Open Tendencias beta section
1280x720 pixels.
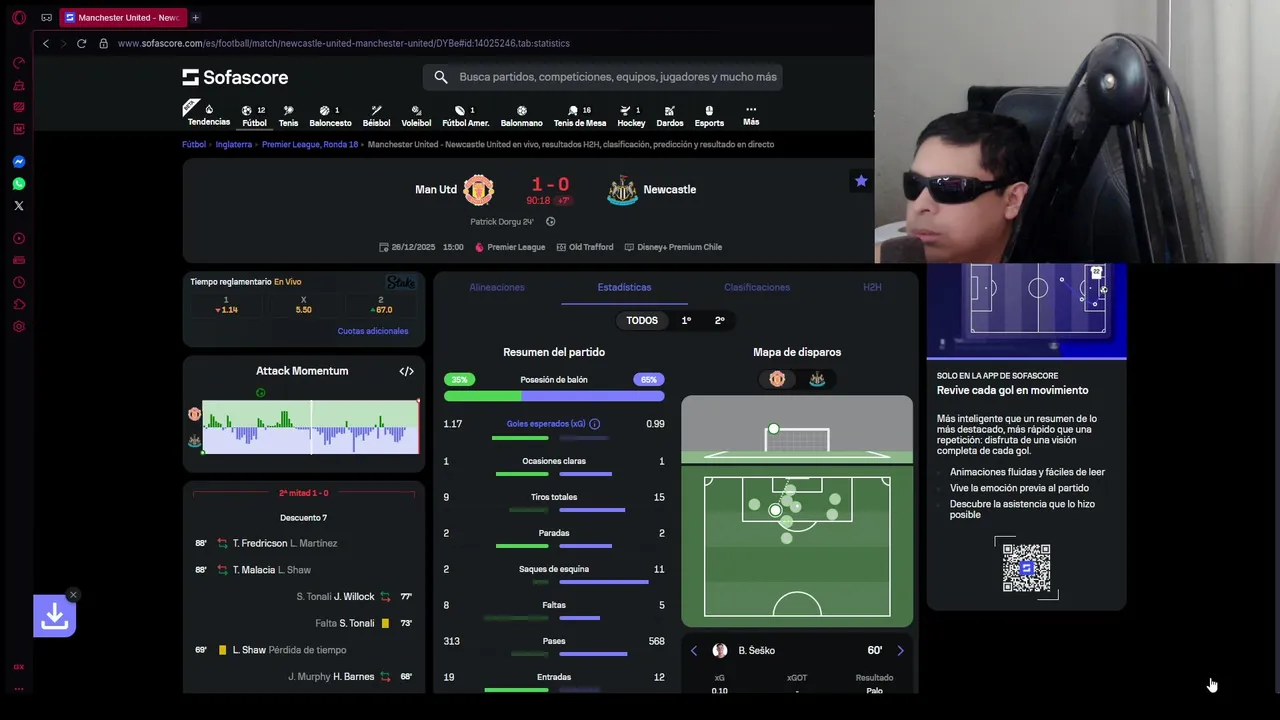(208, 115)
